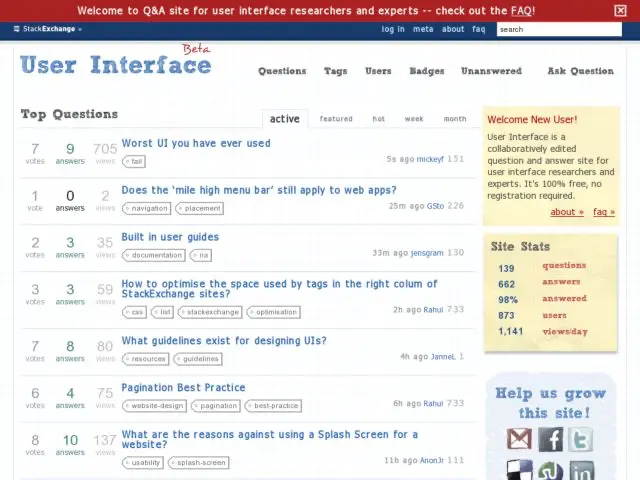
Task: Switch to the week tab
Action: (x=413, y=119)
